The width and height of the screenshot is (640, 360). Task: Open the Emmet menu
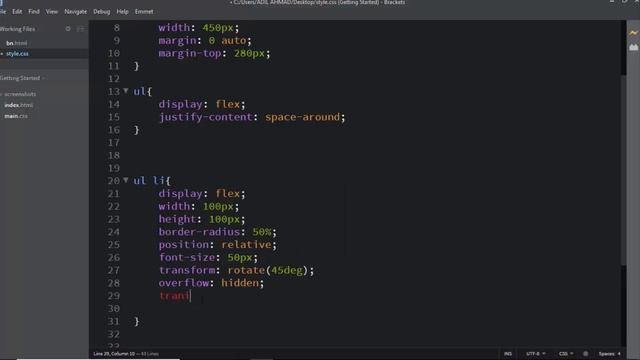click(x=144, y=11)
